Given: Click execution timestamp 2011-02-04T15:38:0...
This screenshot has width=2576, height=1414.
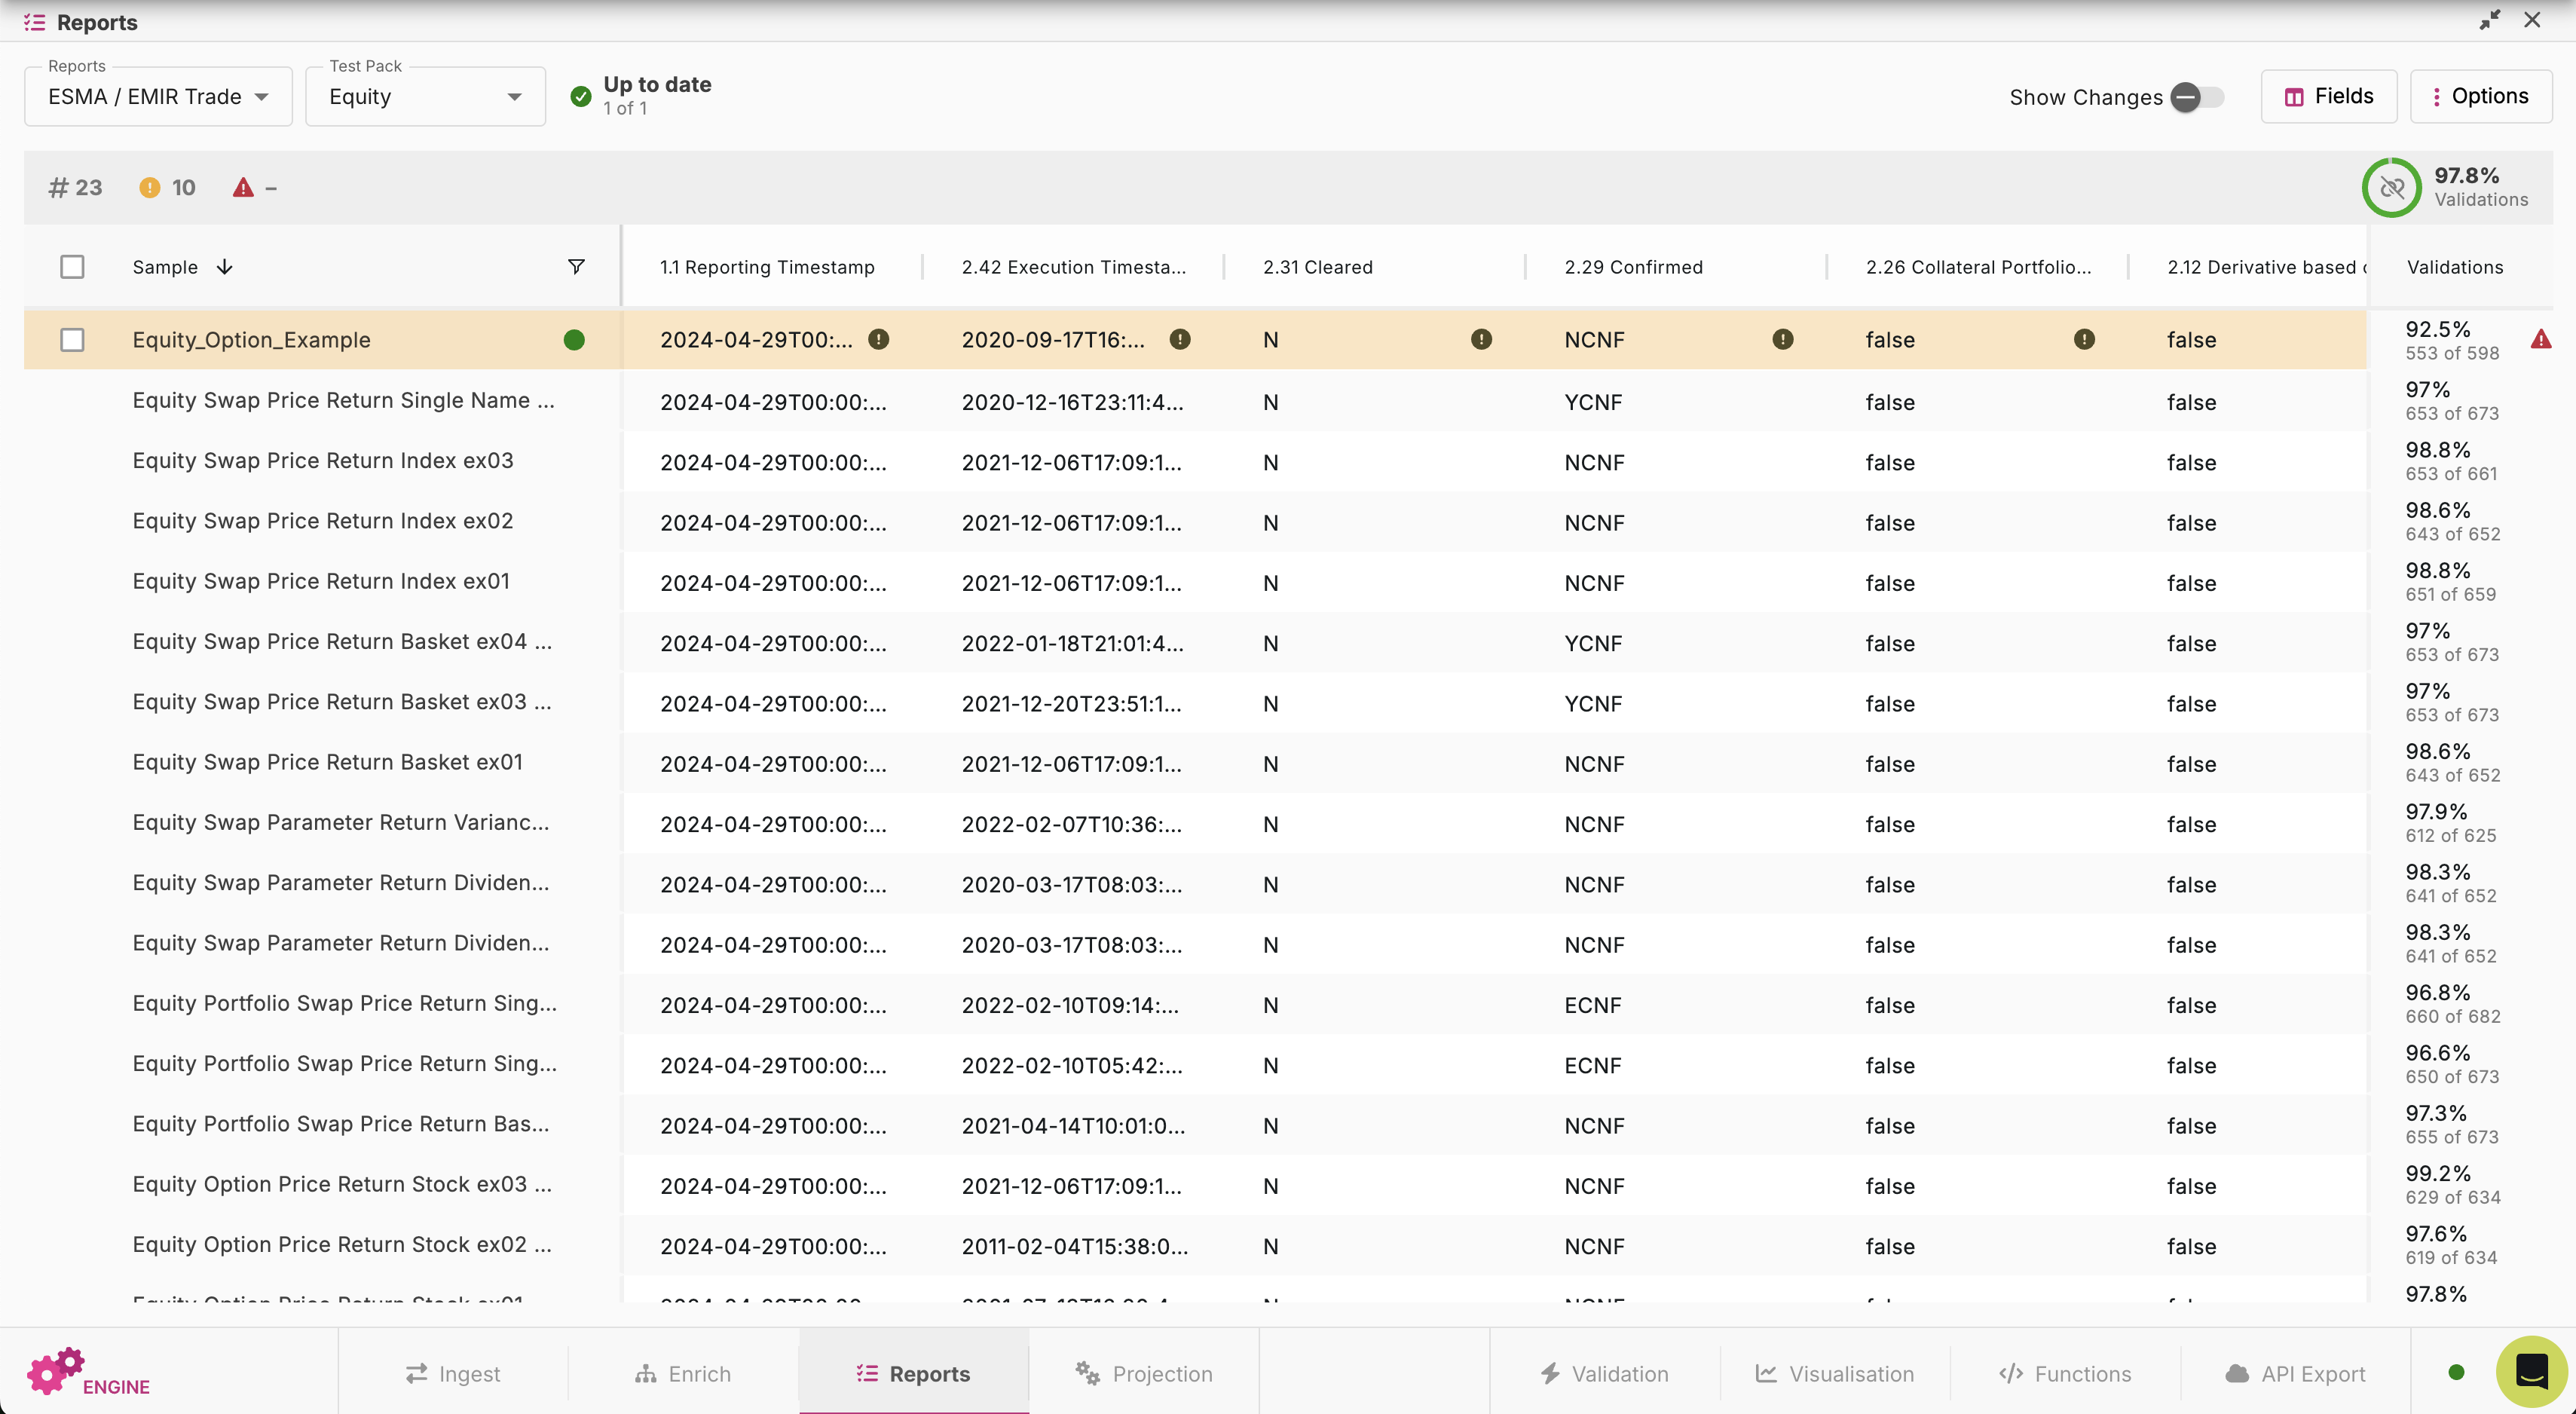Looking at the screenshot, I should point(1075,1246).
